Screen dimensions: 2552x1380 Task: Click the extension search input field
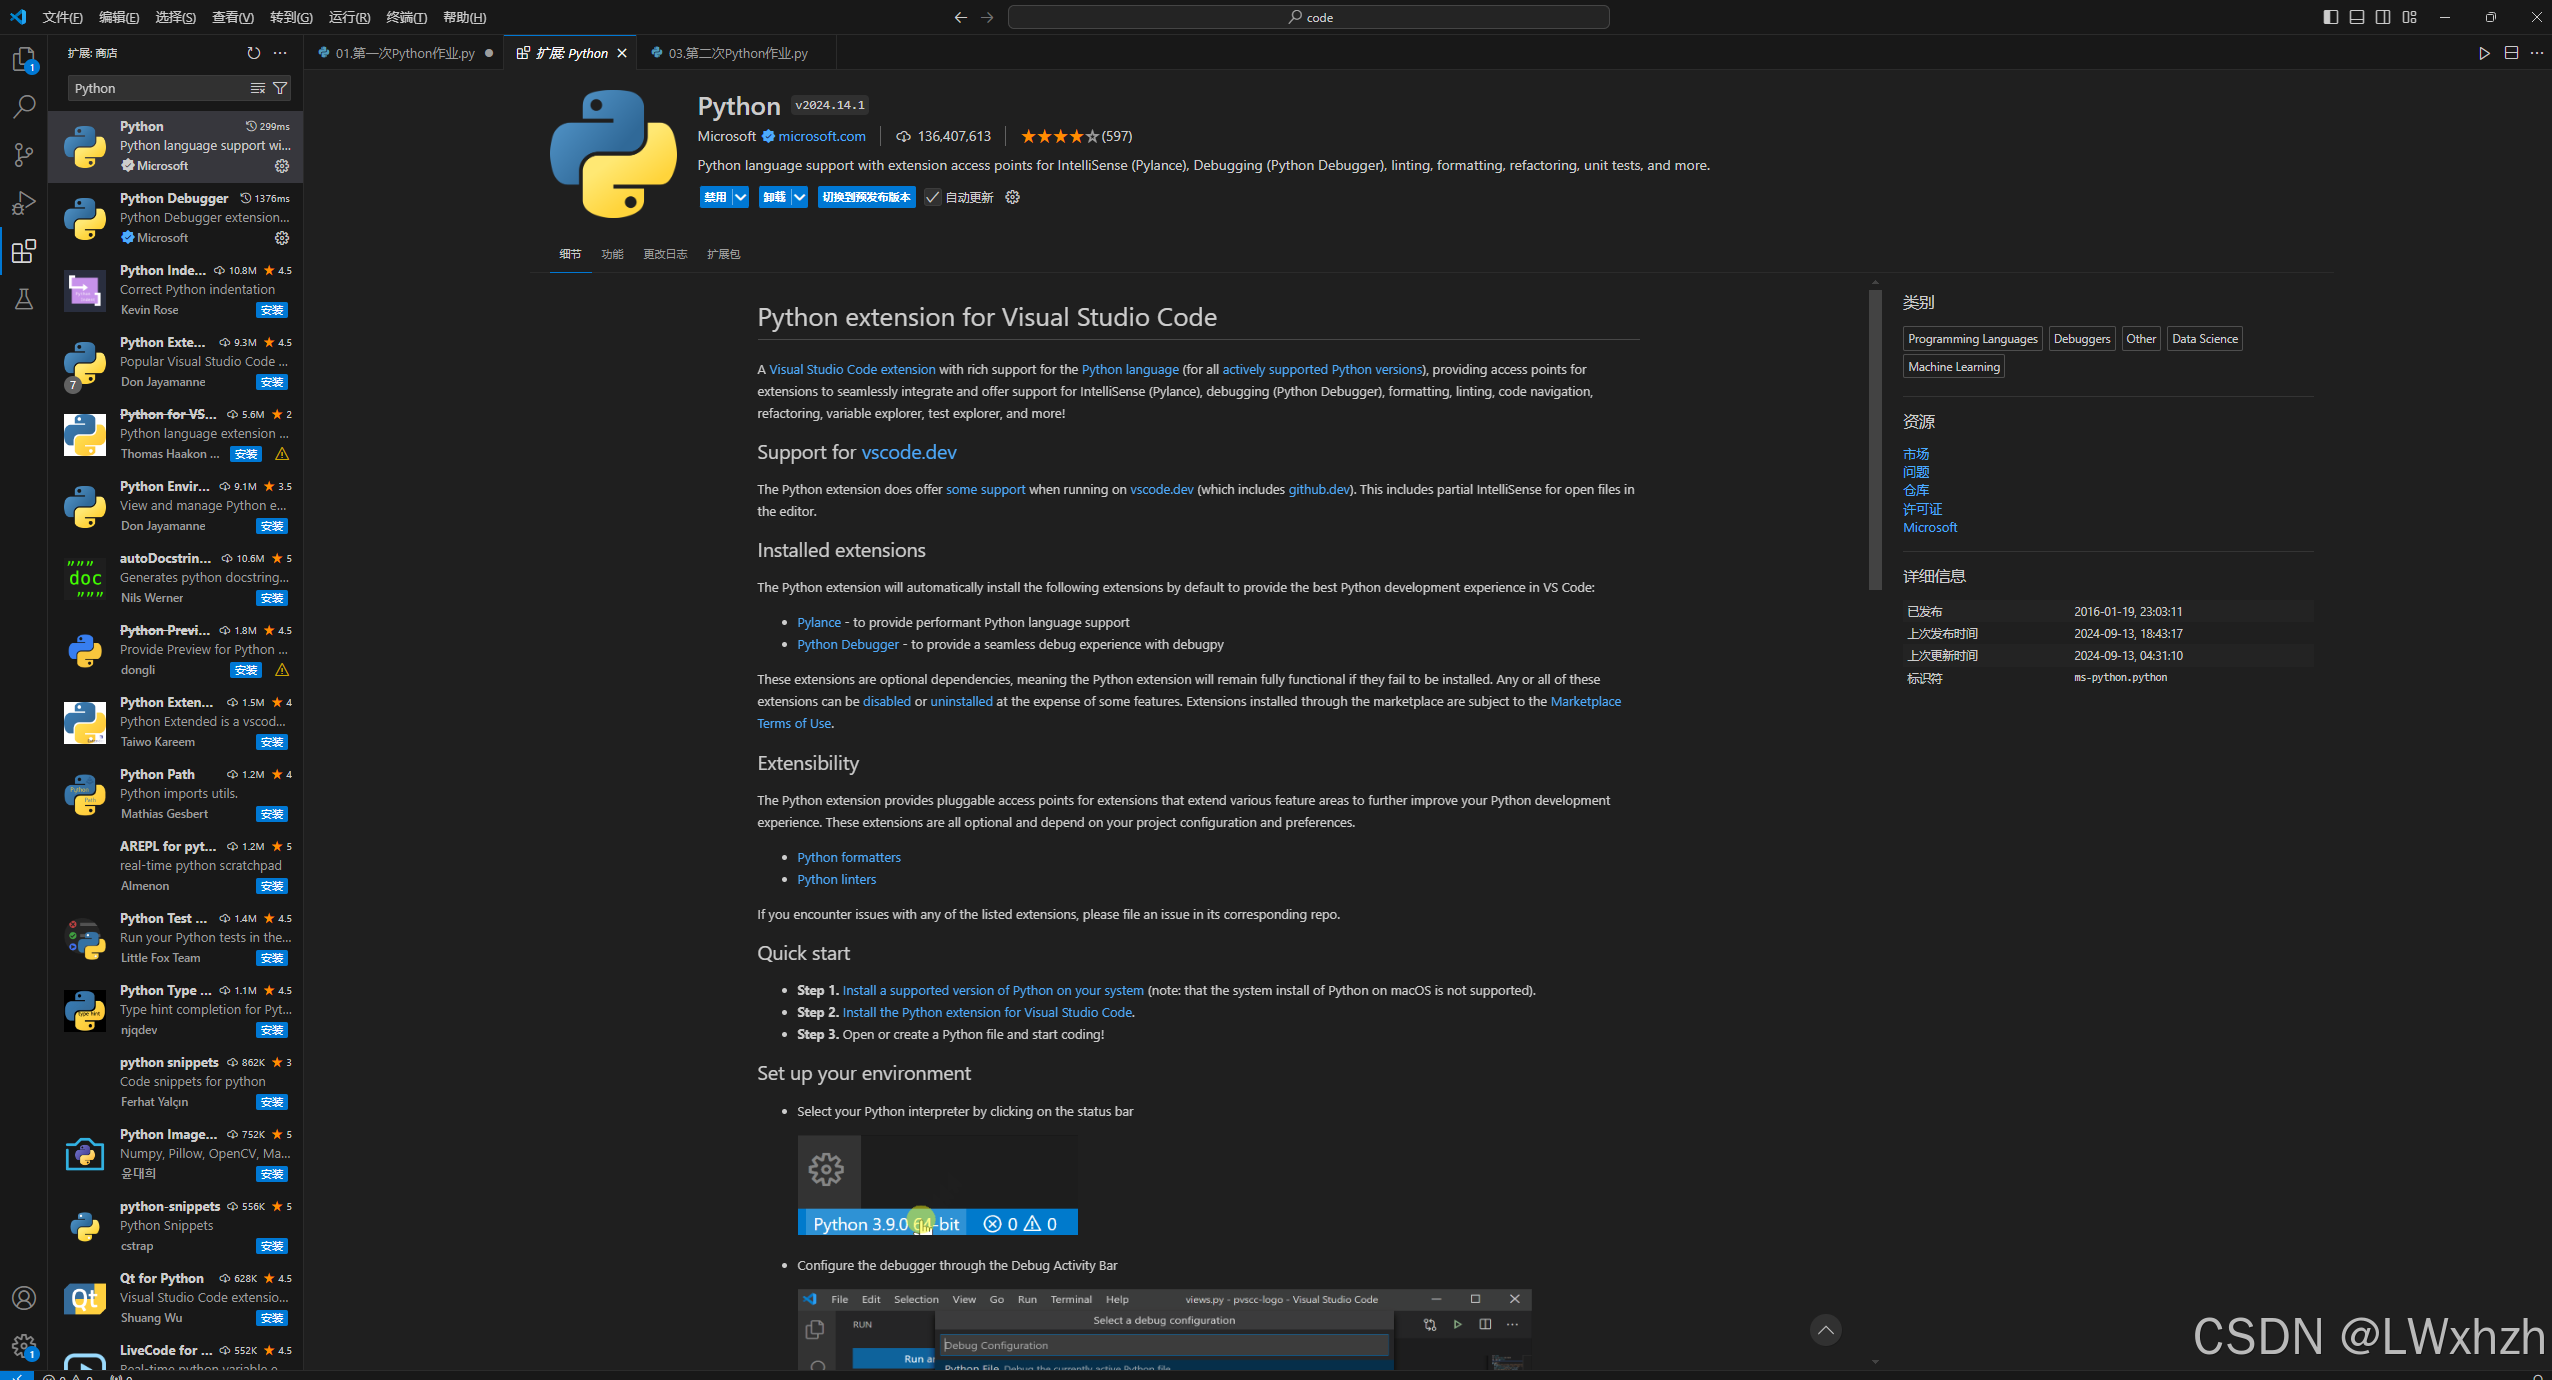pos(158,88)
